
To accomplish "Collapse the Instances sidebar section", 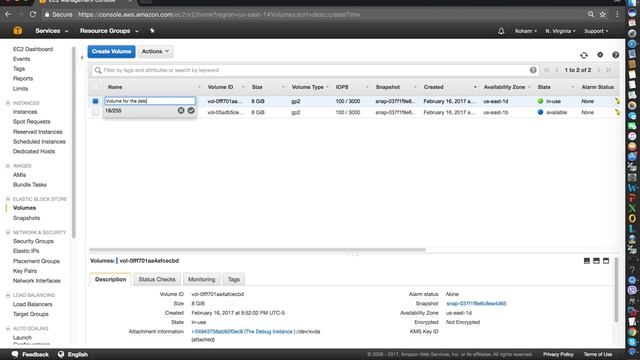I will [x=8, y=103].
